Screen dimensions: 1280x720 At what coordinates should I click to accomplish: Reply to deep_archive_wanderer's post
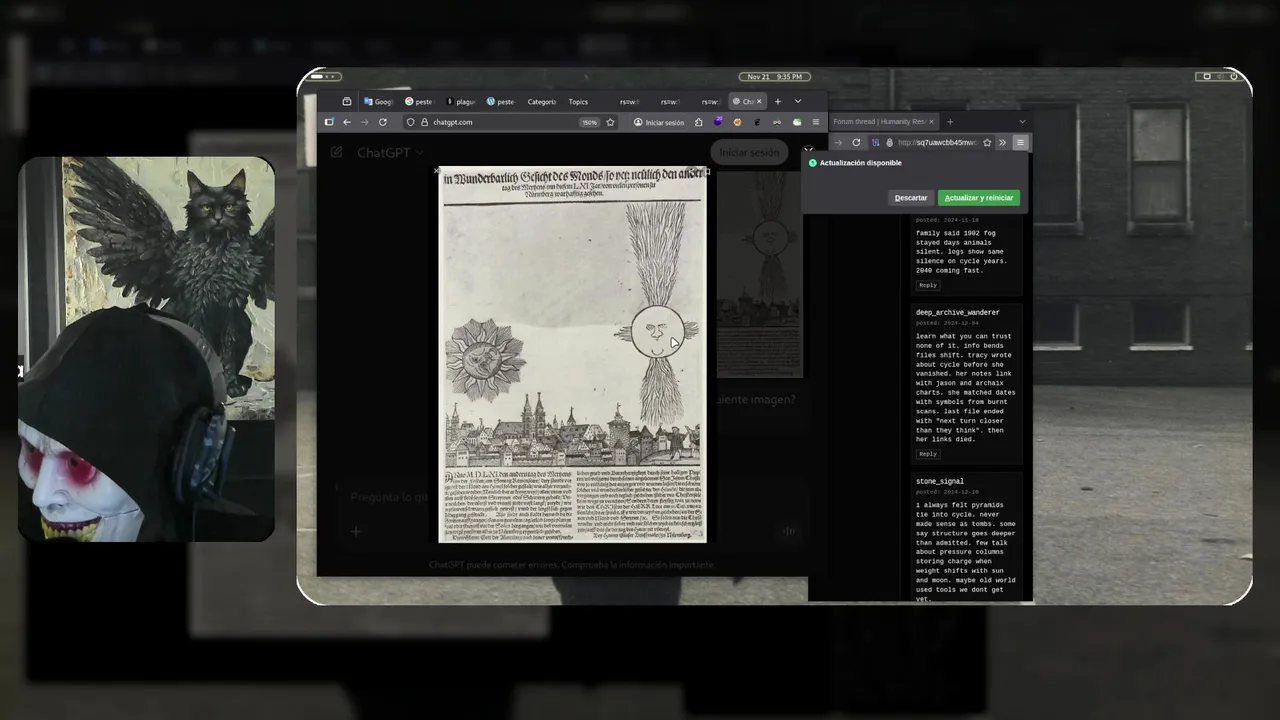pyautogui.click(x=928, y=454)
